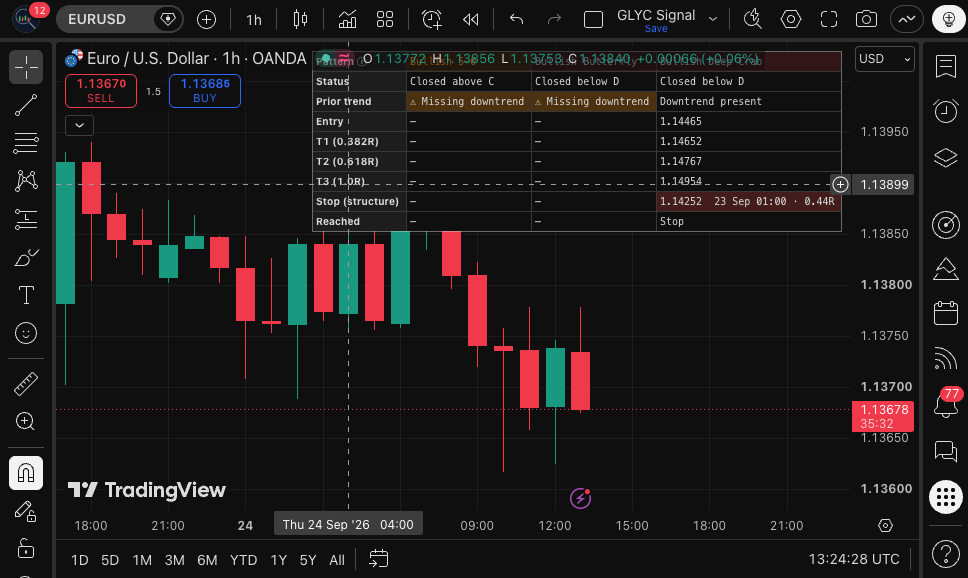This screenshot has height=578, width=968.
Task: Enter fullscreen mode
Action: (x=829, y=20)
